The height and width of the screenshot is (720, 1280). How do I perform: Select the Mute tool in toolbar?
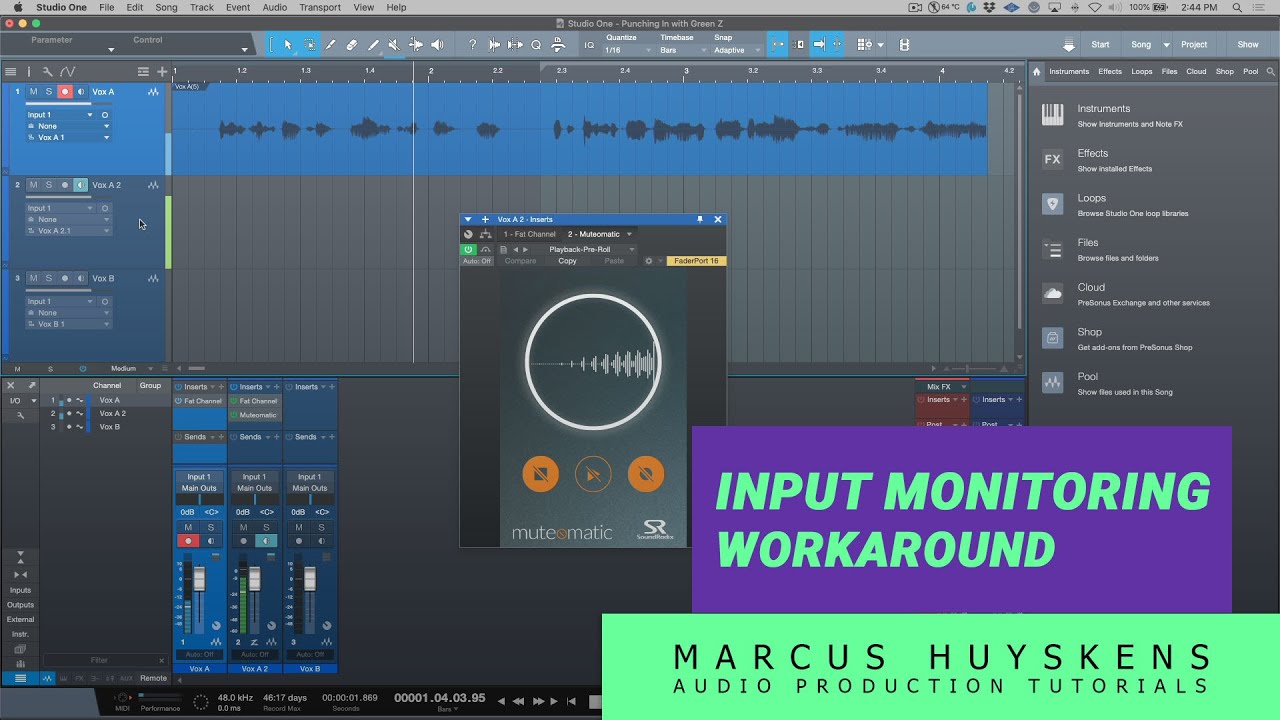point(394,45)
